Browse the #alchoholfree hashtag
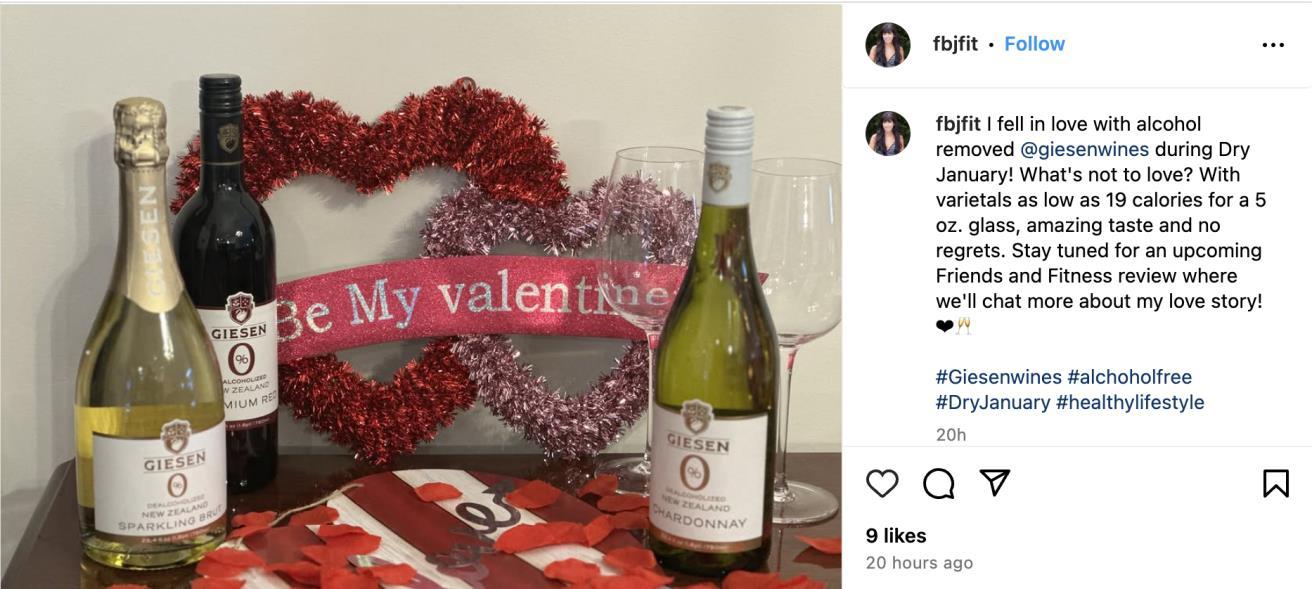Screen dimensions: 1312x589 click(1129, 377)
